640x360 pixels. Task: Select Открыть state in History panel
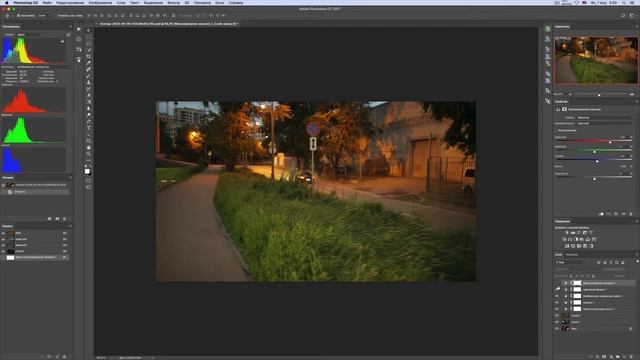click(36, 191)
